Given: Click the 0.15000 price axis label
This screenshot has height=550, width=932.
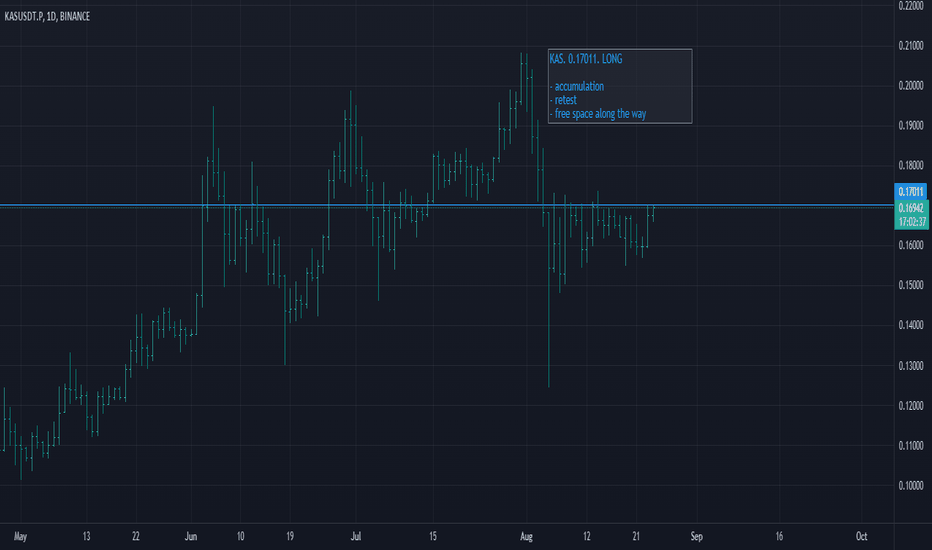Looking at the screenshot, I should (911, 285).
